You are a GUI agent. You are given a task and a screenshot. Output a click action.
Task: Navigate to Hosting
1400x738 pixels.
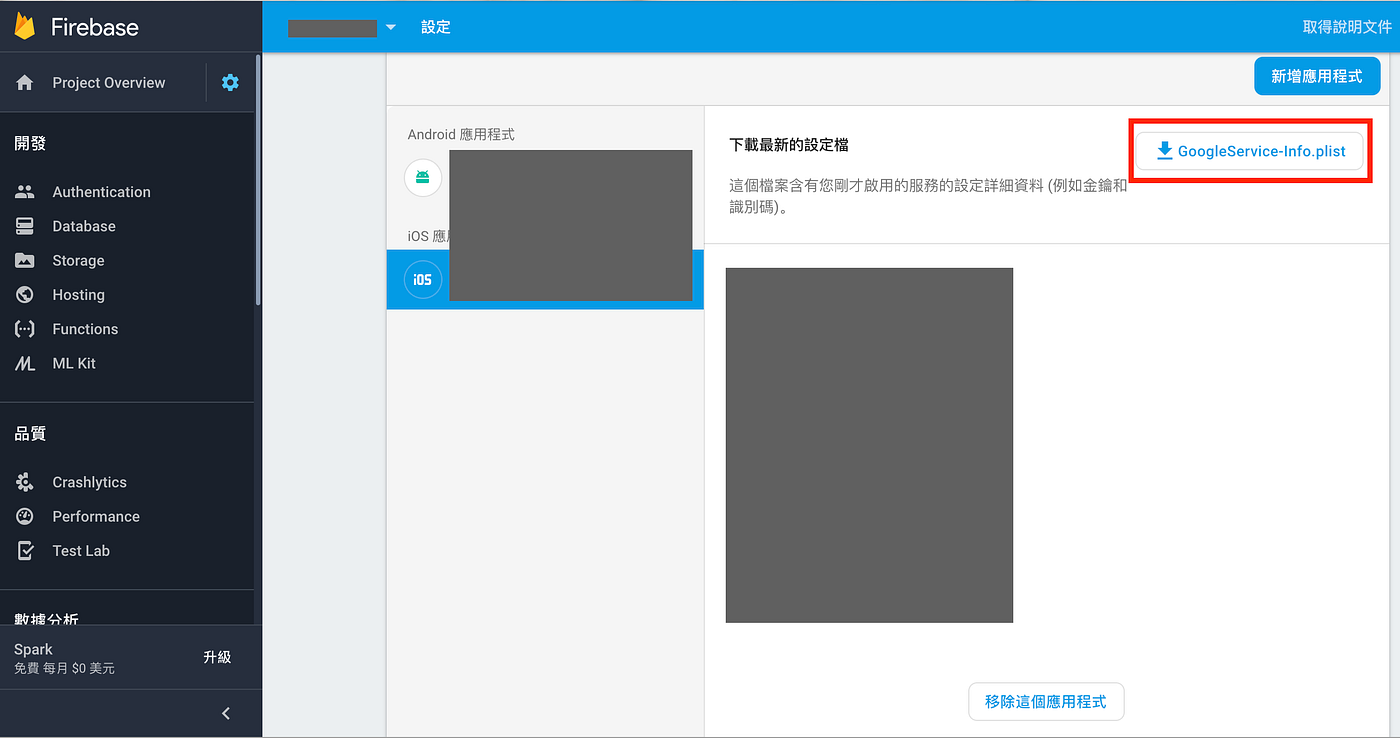coord(77,294)
